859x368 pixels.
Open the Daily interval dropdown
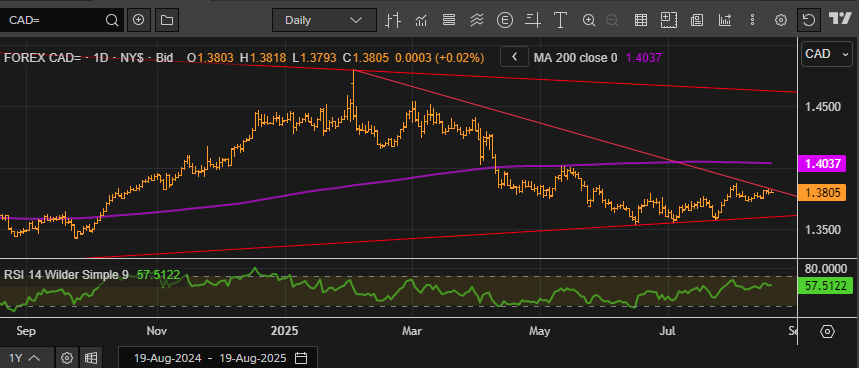(x=324, y=20)
